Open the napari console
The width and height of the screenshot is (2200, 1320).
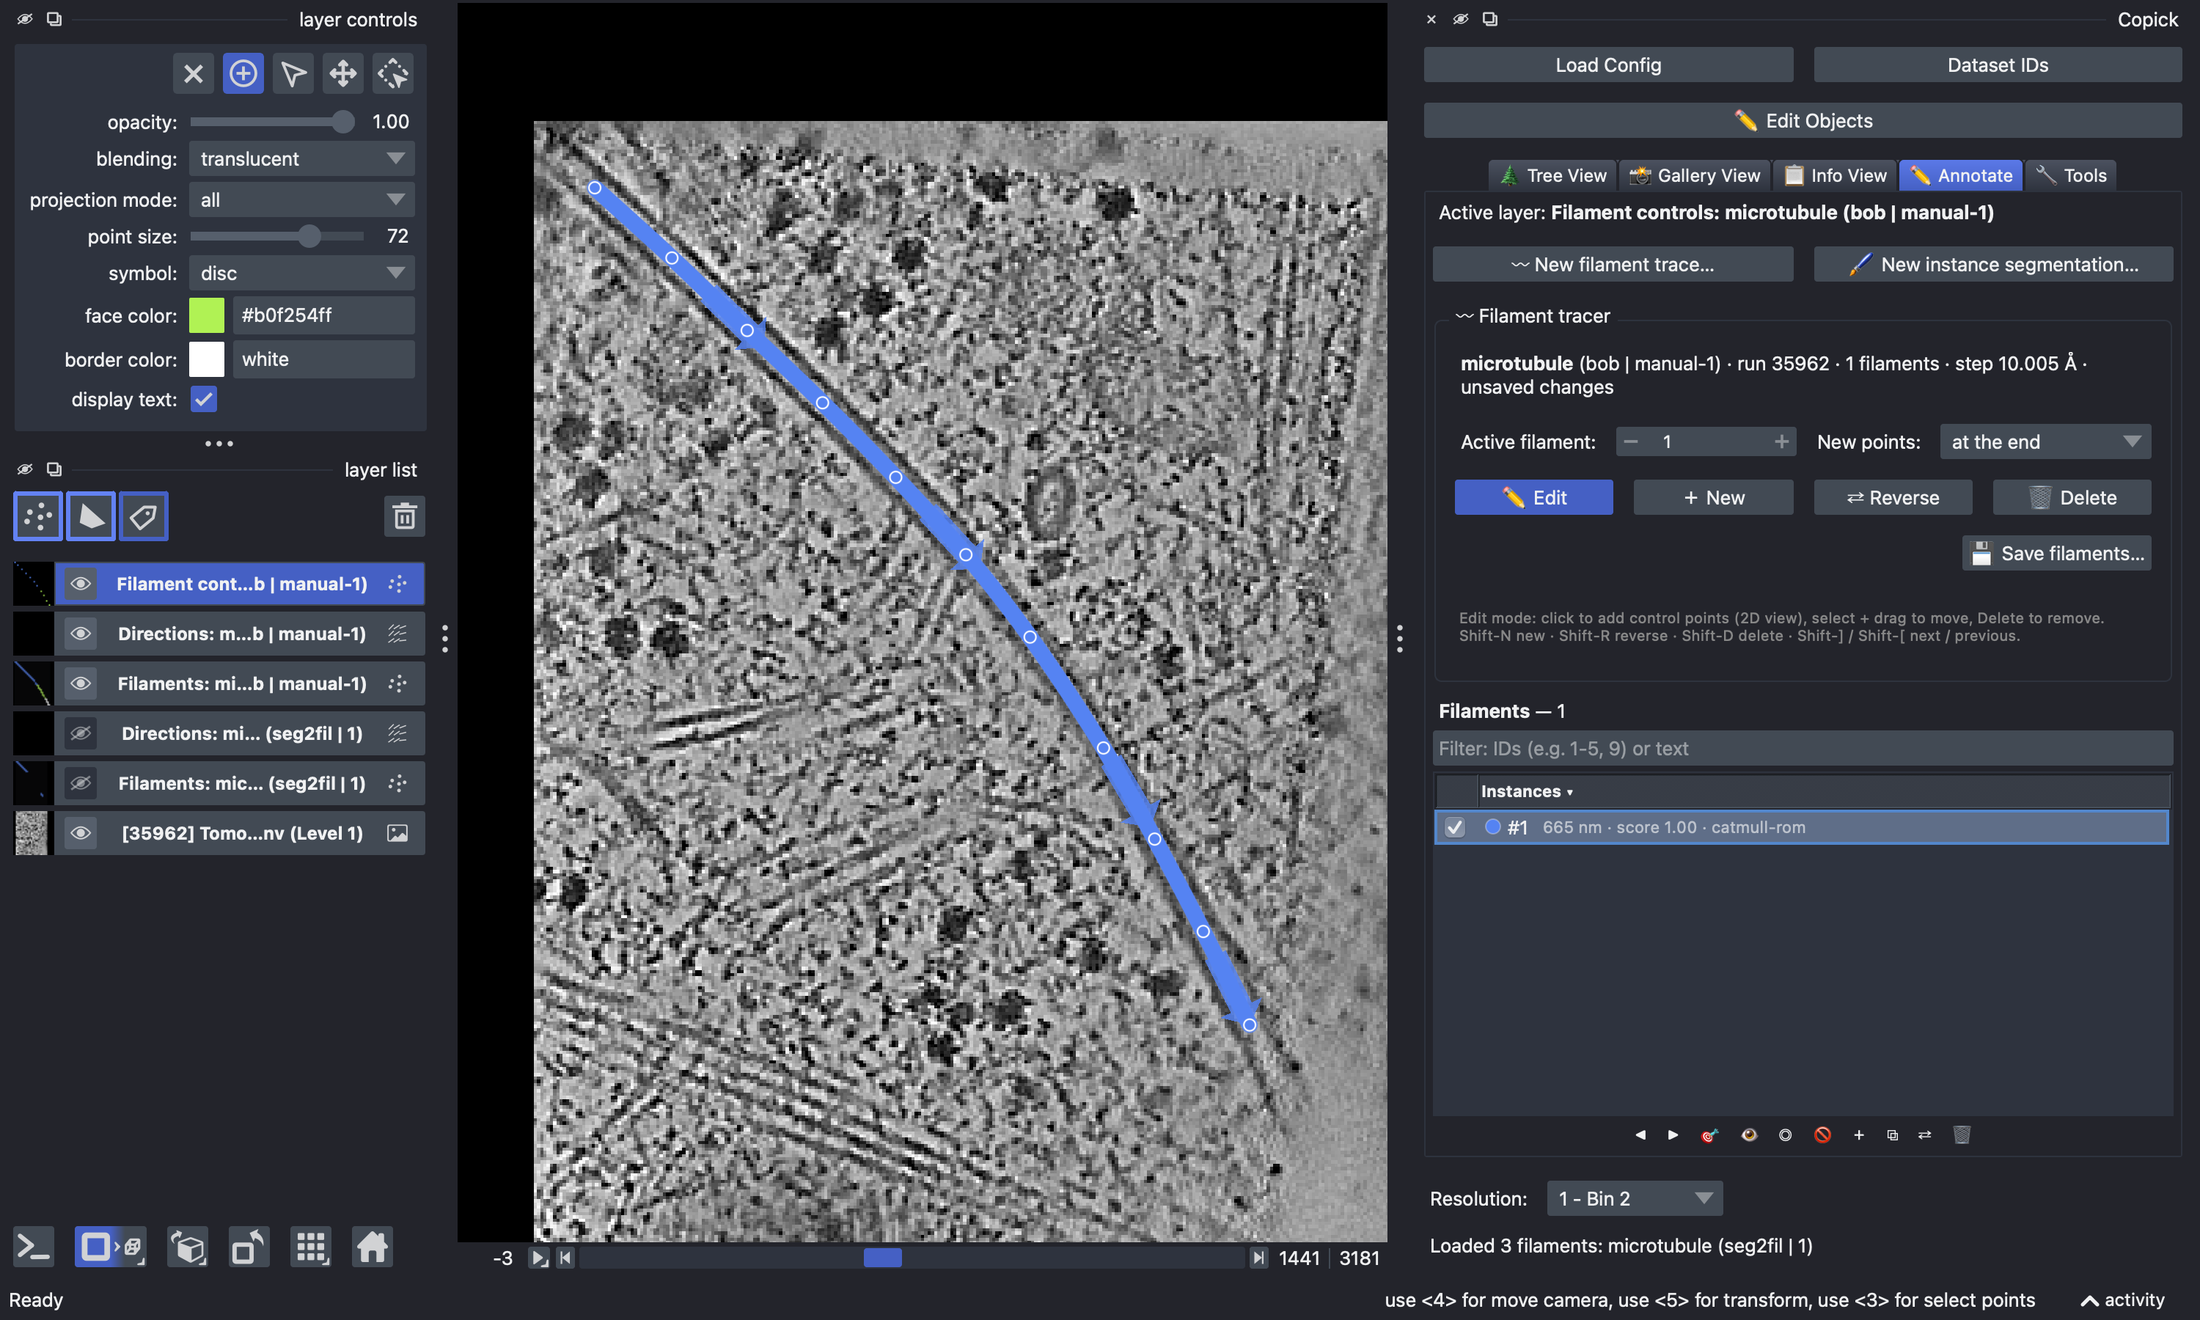pos(33,1247)
